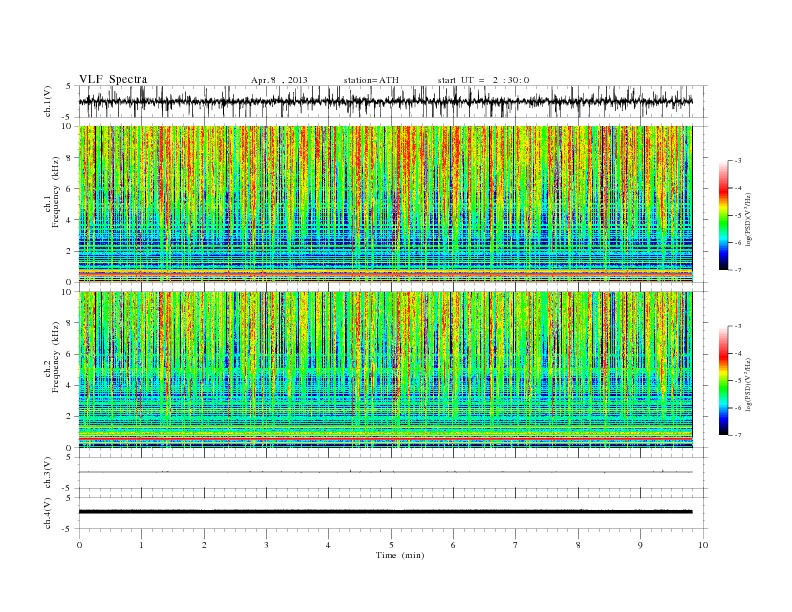Image resolution: width=792 pixels, height=612 pixels.
Task: Click the ch.1 spectrogram color scale bar
Action: (723, 216)
